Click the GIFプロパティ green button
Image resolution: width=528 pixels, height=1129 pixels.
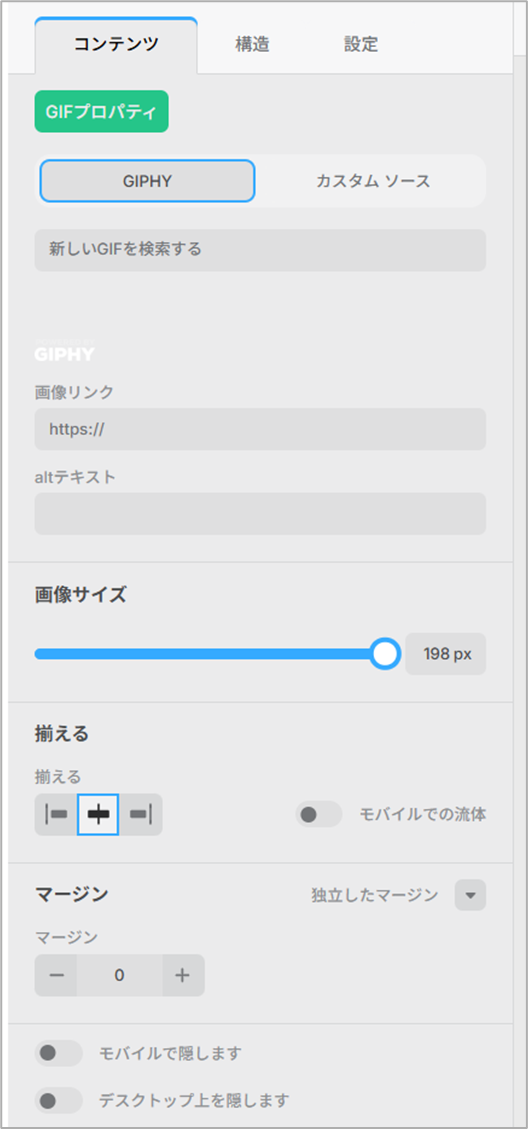click(102, 112)
